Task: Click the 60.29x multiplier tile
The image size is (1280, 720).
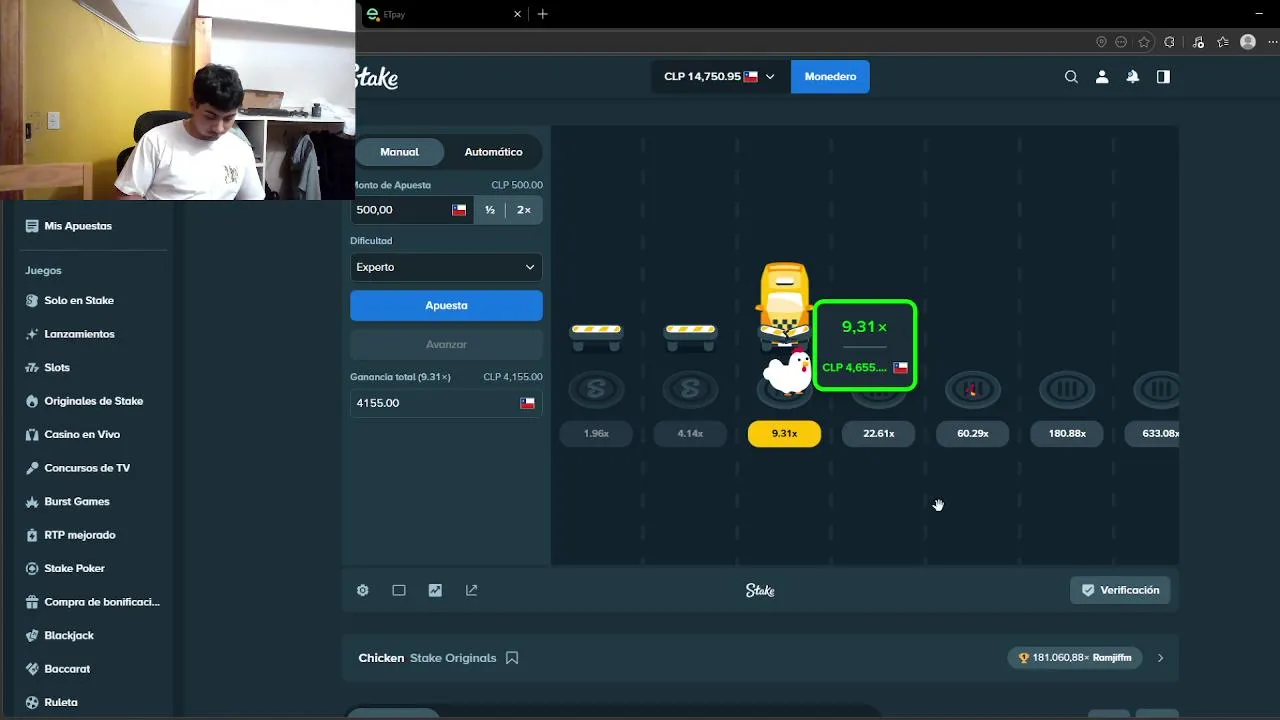Action: point(972,433)
